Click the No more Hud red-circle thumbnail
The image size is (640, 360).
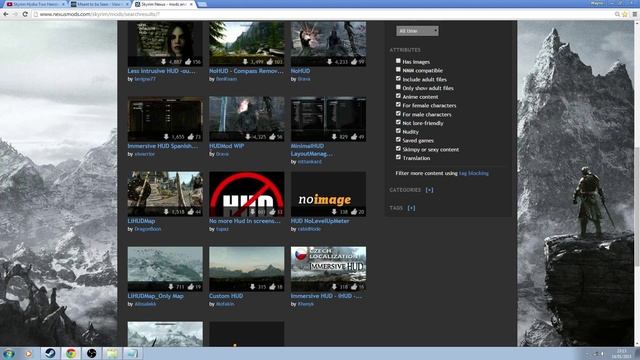247,194
